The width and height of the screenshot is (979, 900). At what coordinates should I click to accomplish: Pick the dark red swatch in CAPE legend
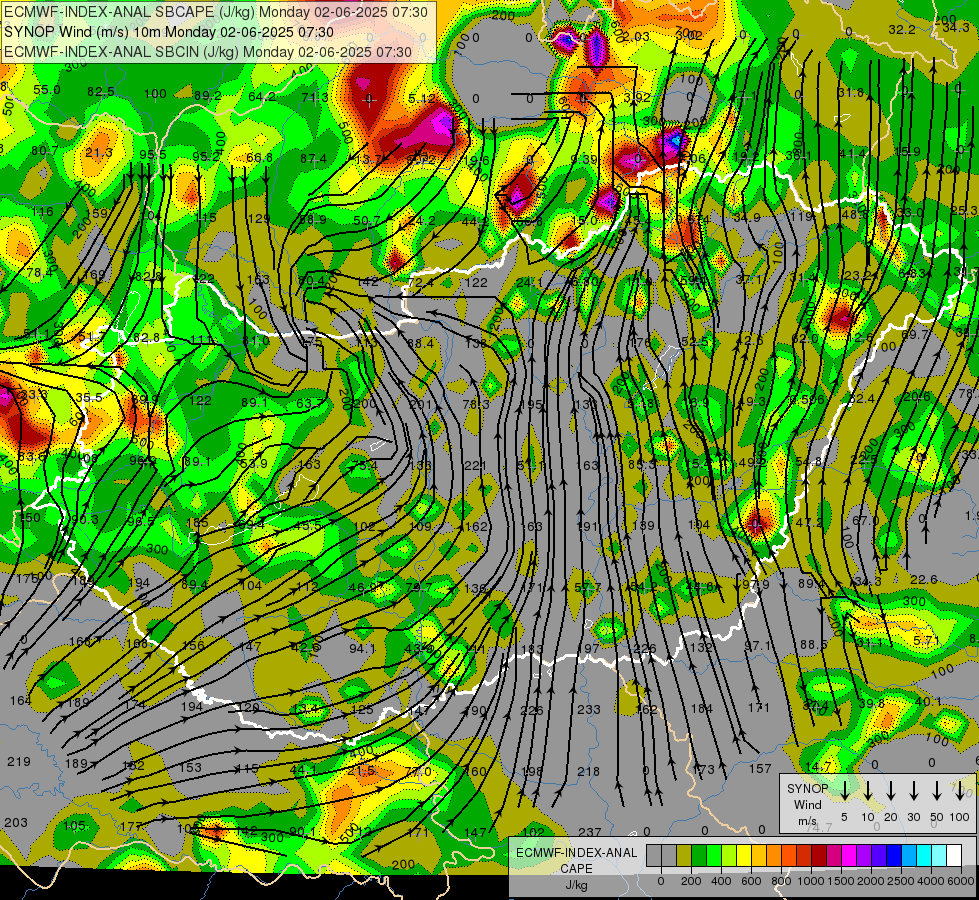coord(819,855)
